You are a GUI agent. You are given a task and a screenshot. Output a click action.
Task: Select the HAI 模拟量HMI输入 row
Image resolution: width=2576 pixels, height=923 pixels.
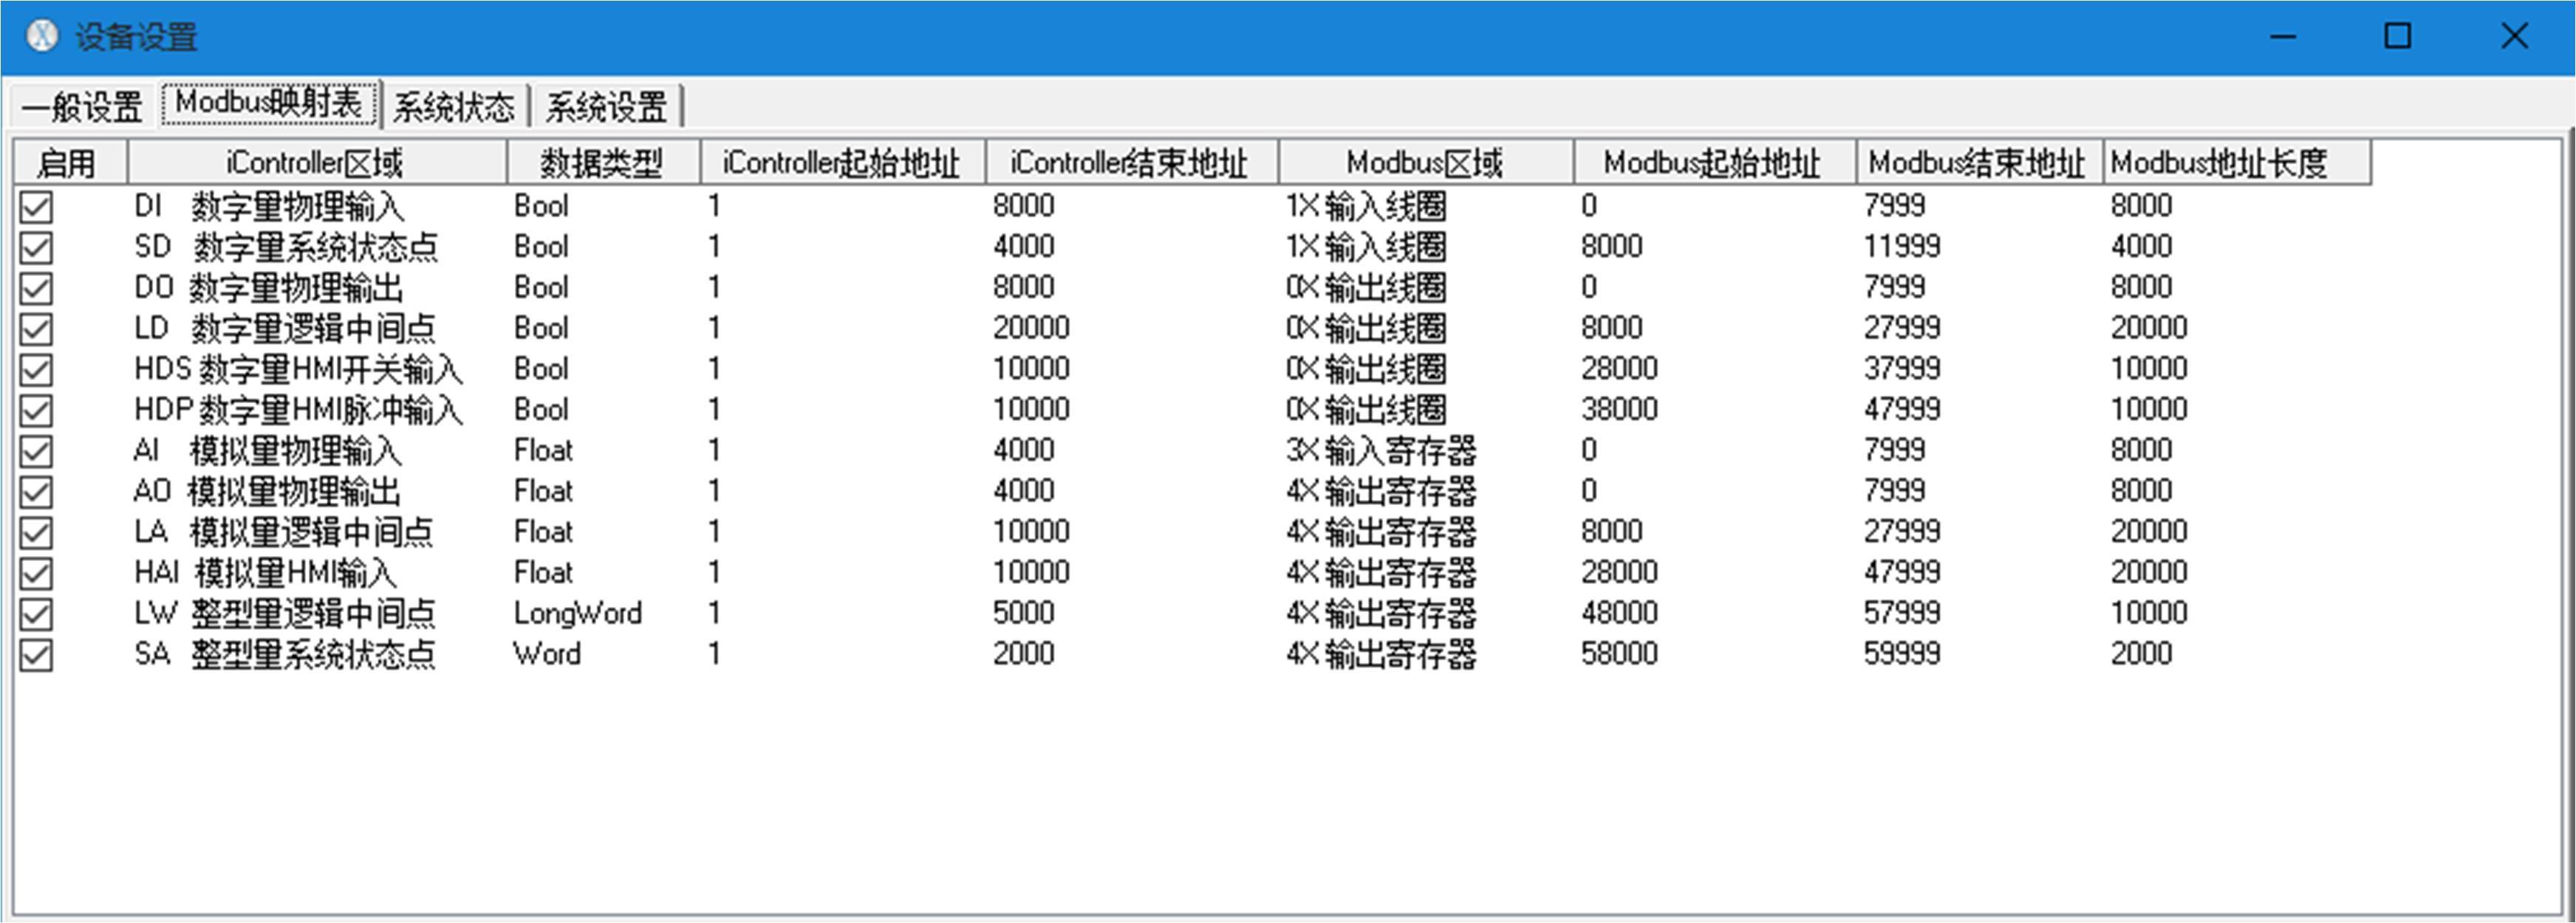pos(266,572)
